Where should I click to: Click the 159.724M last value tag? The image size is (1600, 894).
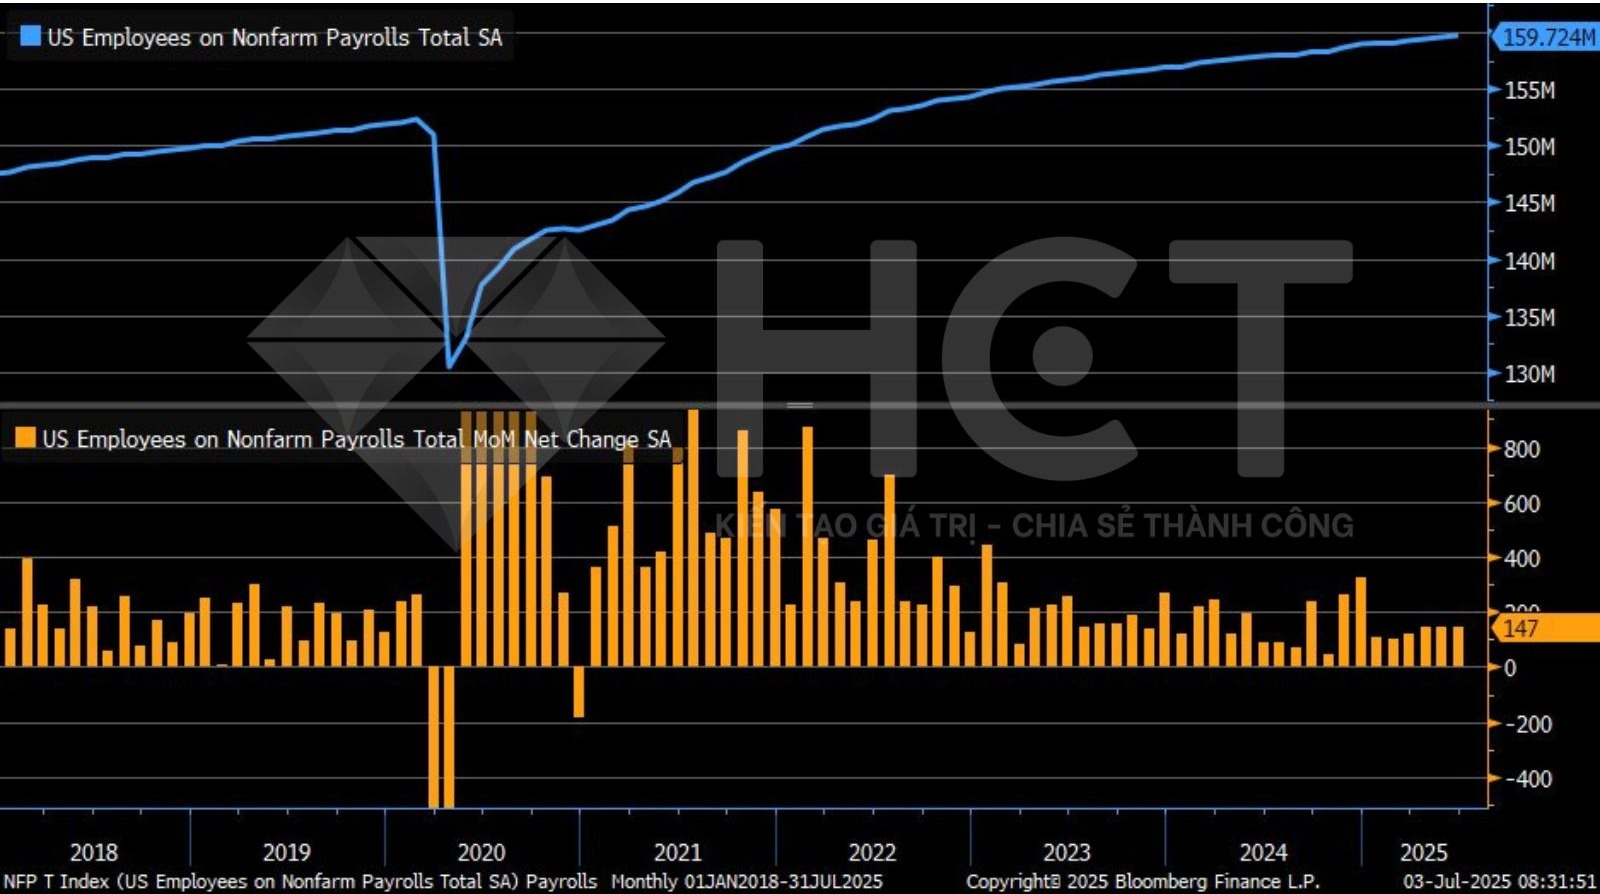pyautogui.click(x=1547, y=37)
